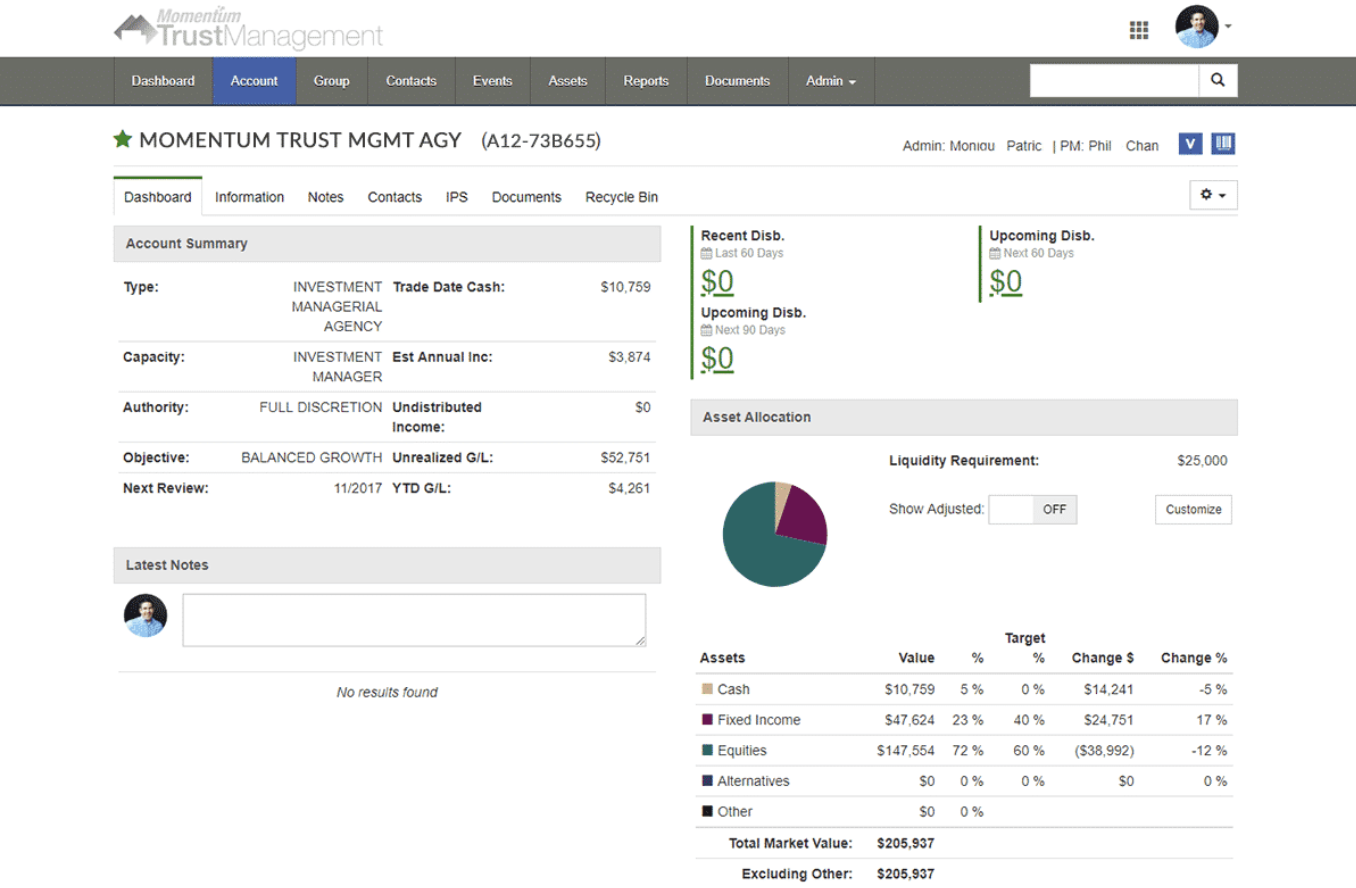Open the apps grid icon

1138,30
